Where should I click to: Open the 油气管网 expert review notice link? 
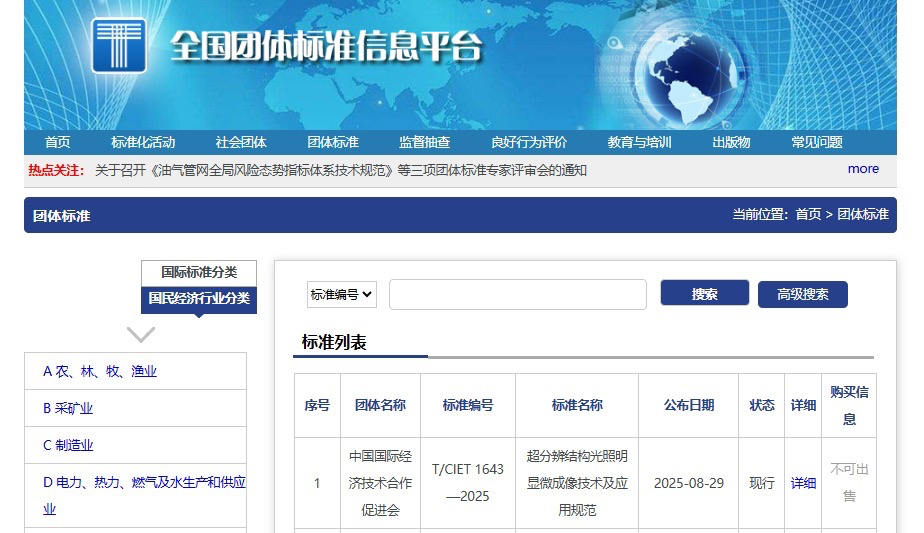pyautogui.click(x=341, y=170)
